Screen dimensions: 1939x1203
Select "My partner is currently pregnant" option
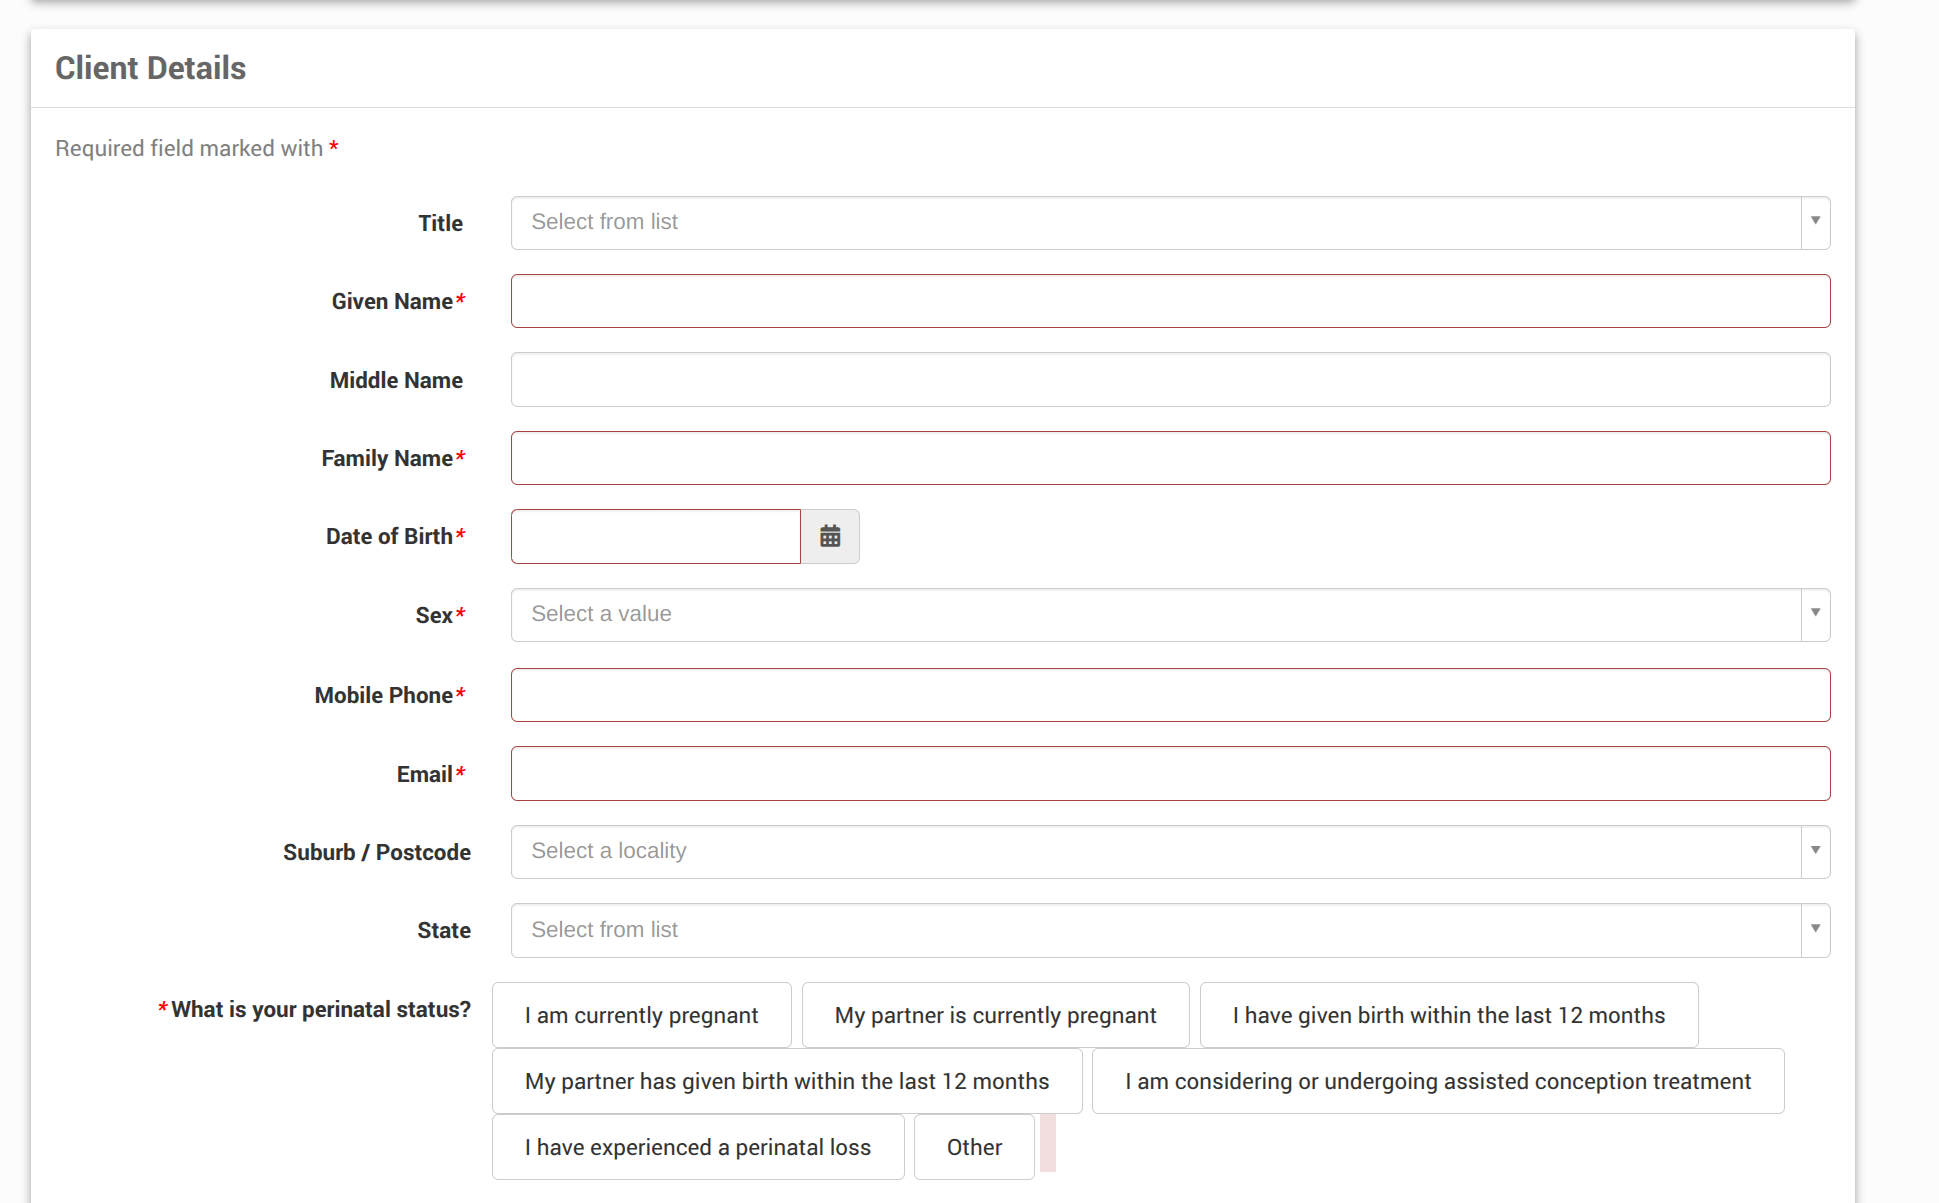point(995,1015)
